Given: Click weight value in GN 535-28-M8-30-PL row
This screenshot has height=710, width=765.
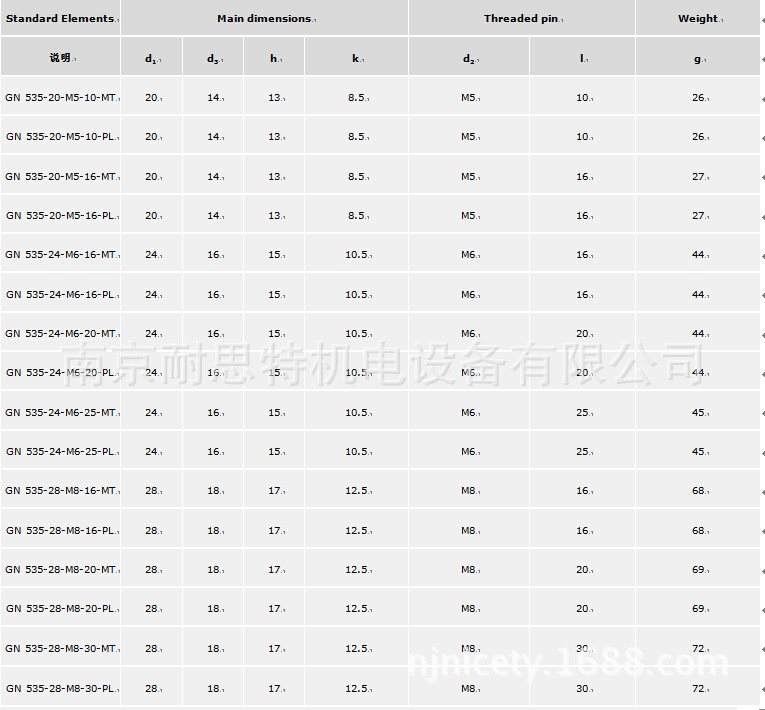Looking at the screenshot, I should (x=698, y=689).
